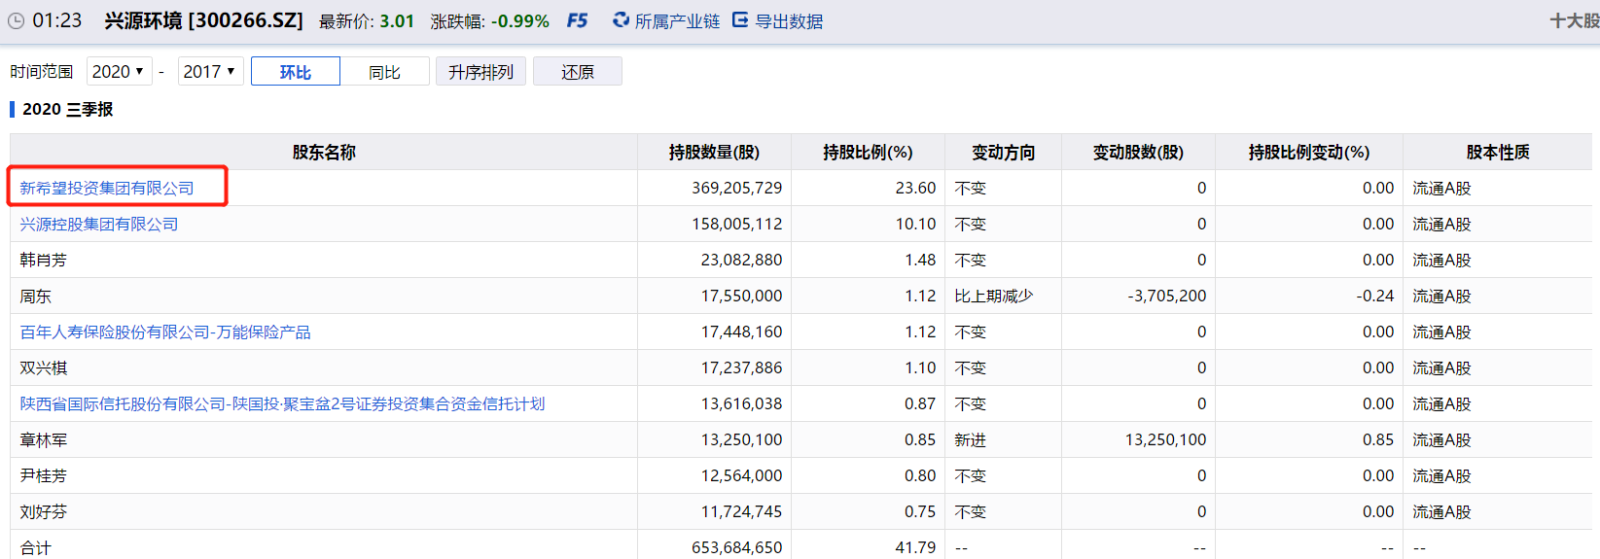Click column header 股东名称
The width and height of the screenshot is (1600, 559).
coord(324,152)
